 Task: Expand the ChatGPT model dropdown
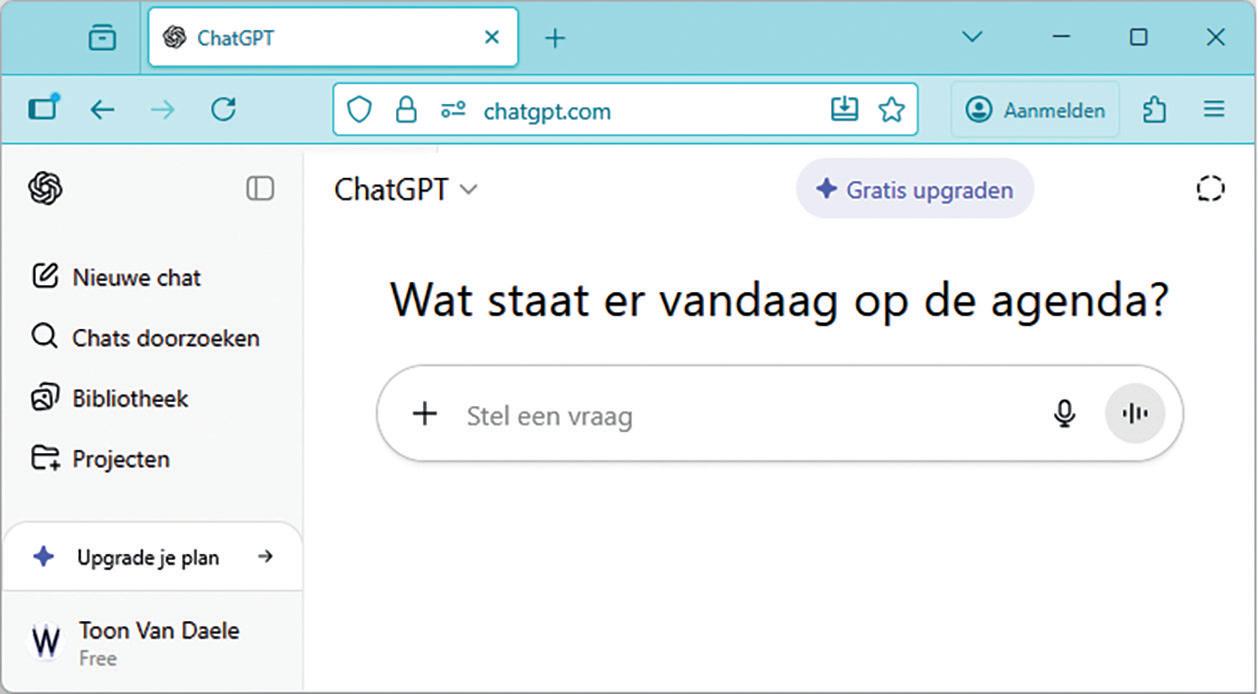(x=406, y=189)
